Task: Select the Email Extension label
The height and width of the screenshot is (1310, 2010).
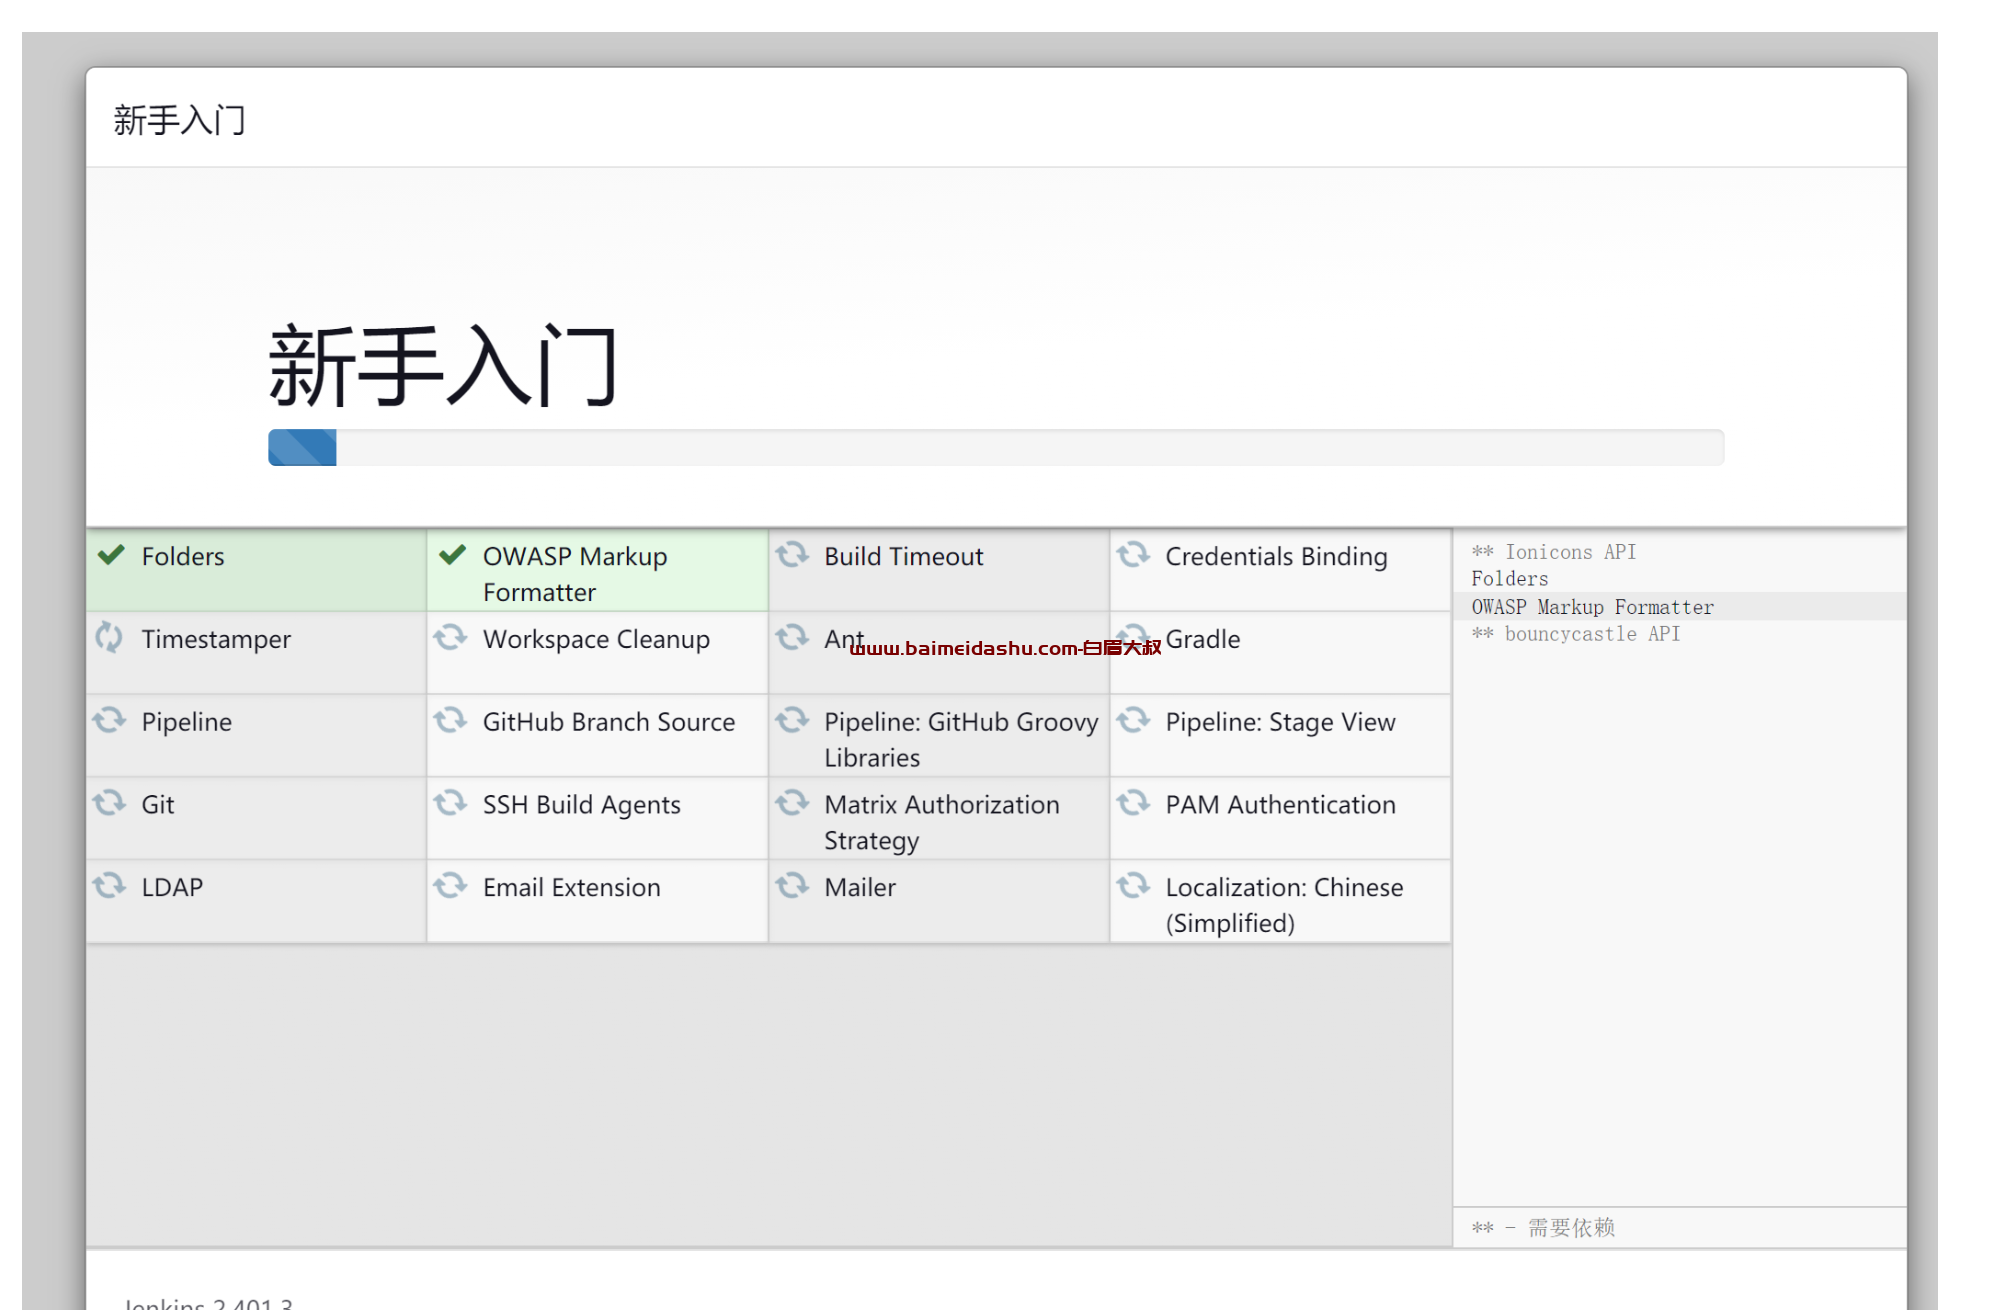Action: [571, 888]
